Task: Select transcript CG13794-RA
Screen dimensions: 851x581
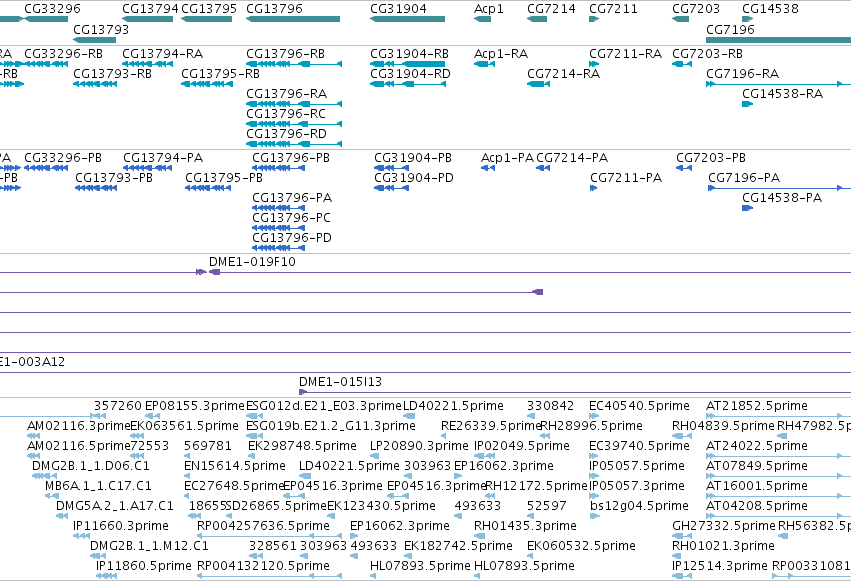Action: [x=162, y=54]
